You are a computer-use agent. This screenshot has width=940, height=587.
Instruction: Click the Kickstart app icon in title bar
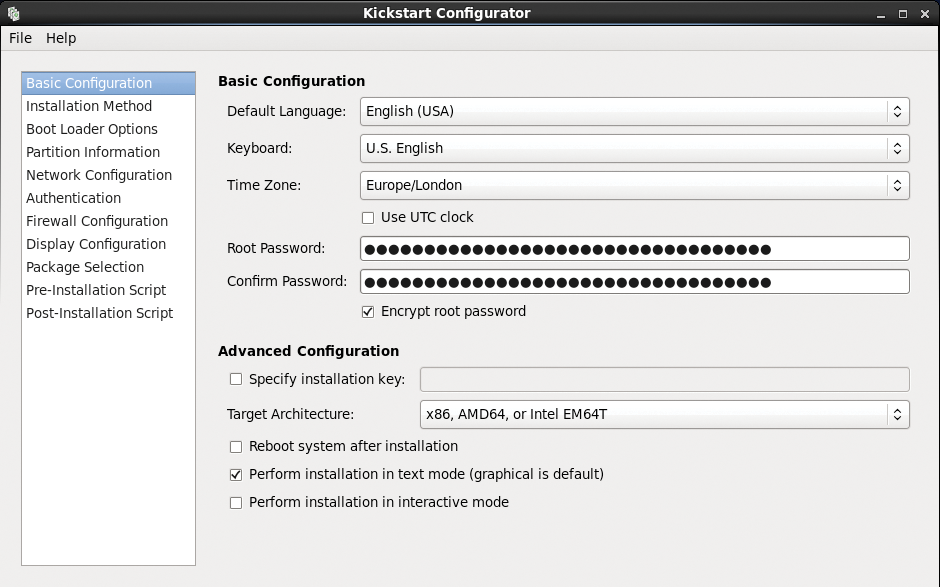pos(13,13)
